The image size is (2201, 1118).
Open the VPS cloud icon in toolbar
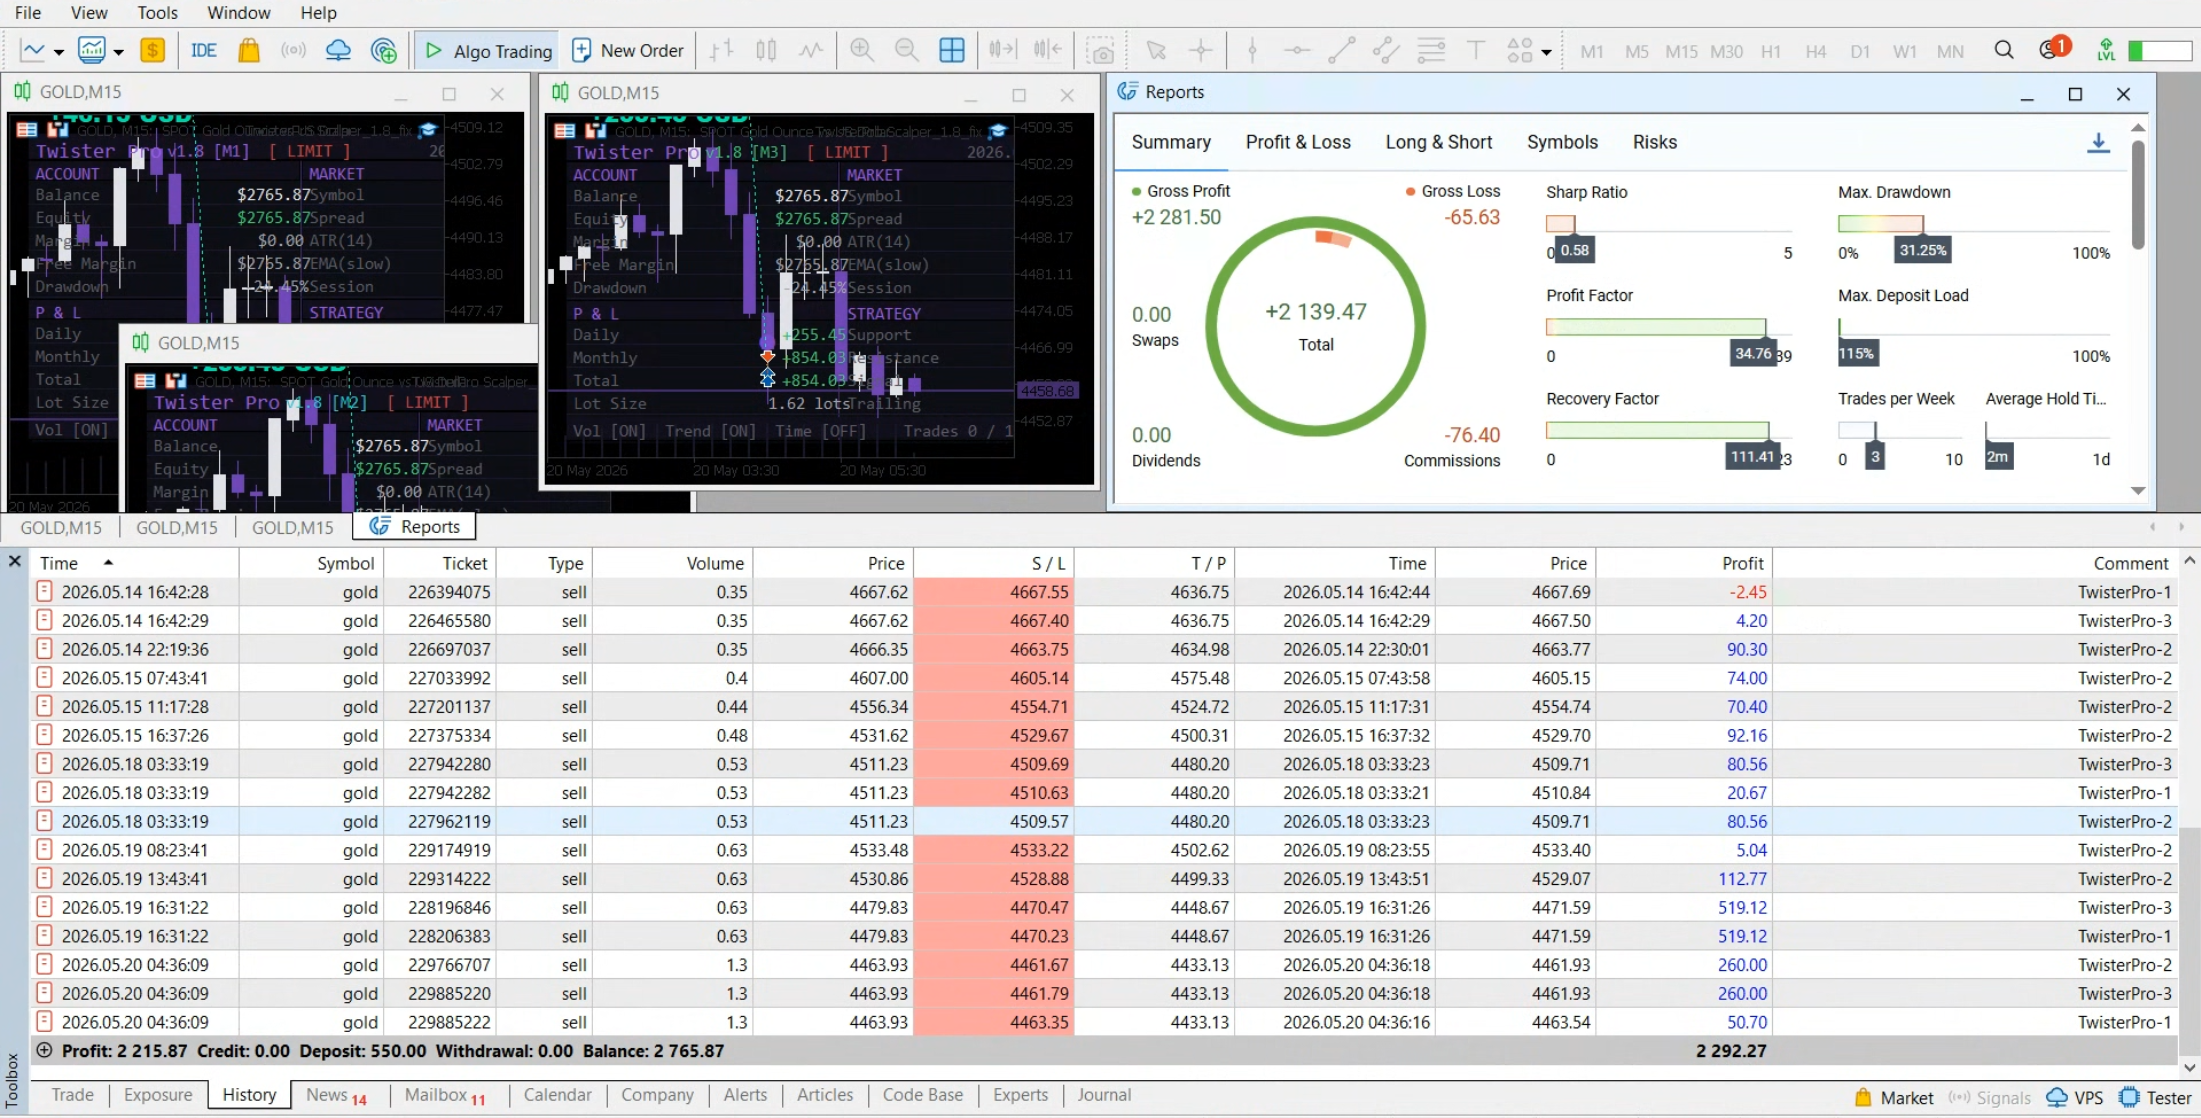point(338,50)
